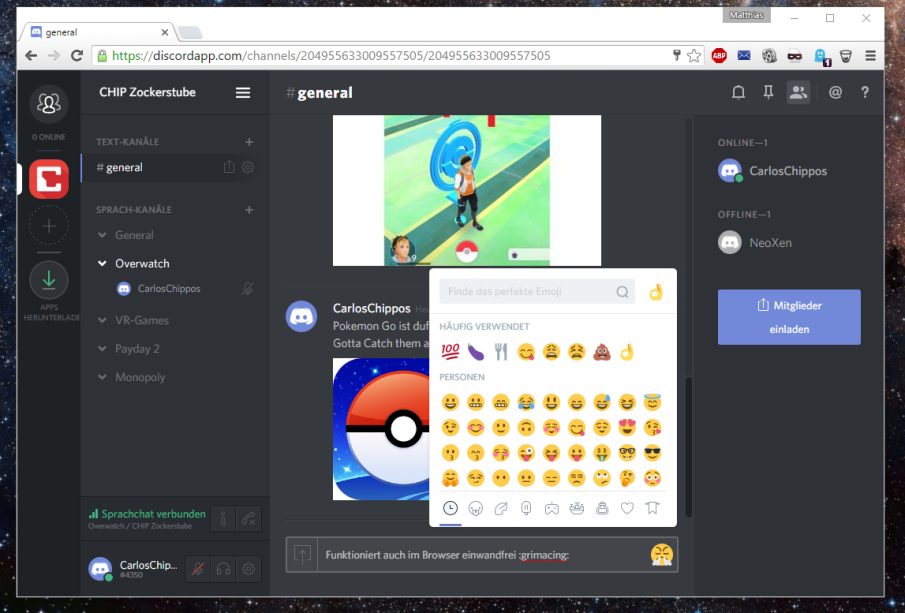
Task: Toggle microphone mute in user panel
Action: coord(197,569)
